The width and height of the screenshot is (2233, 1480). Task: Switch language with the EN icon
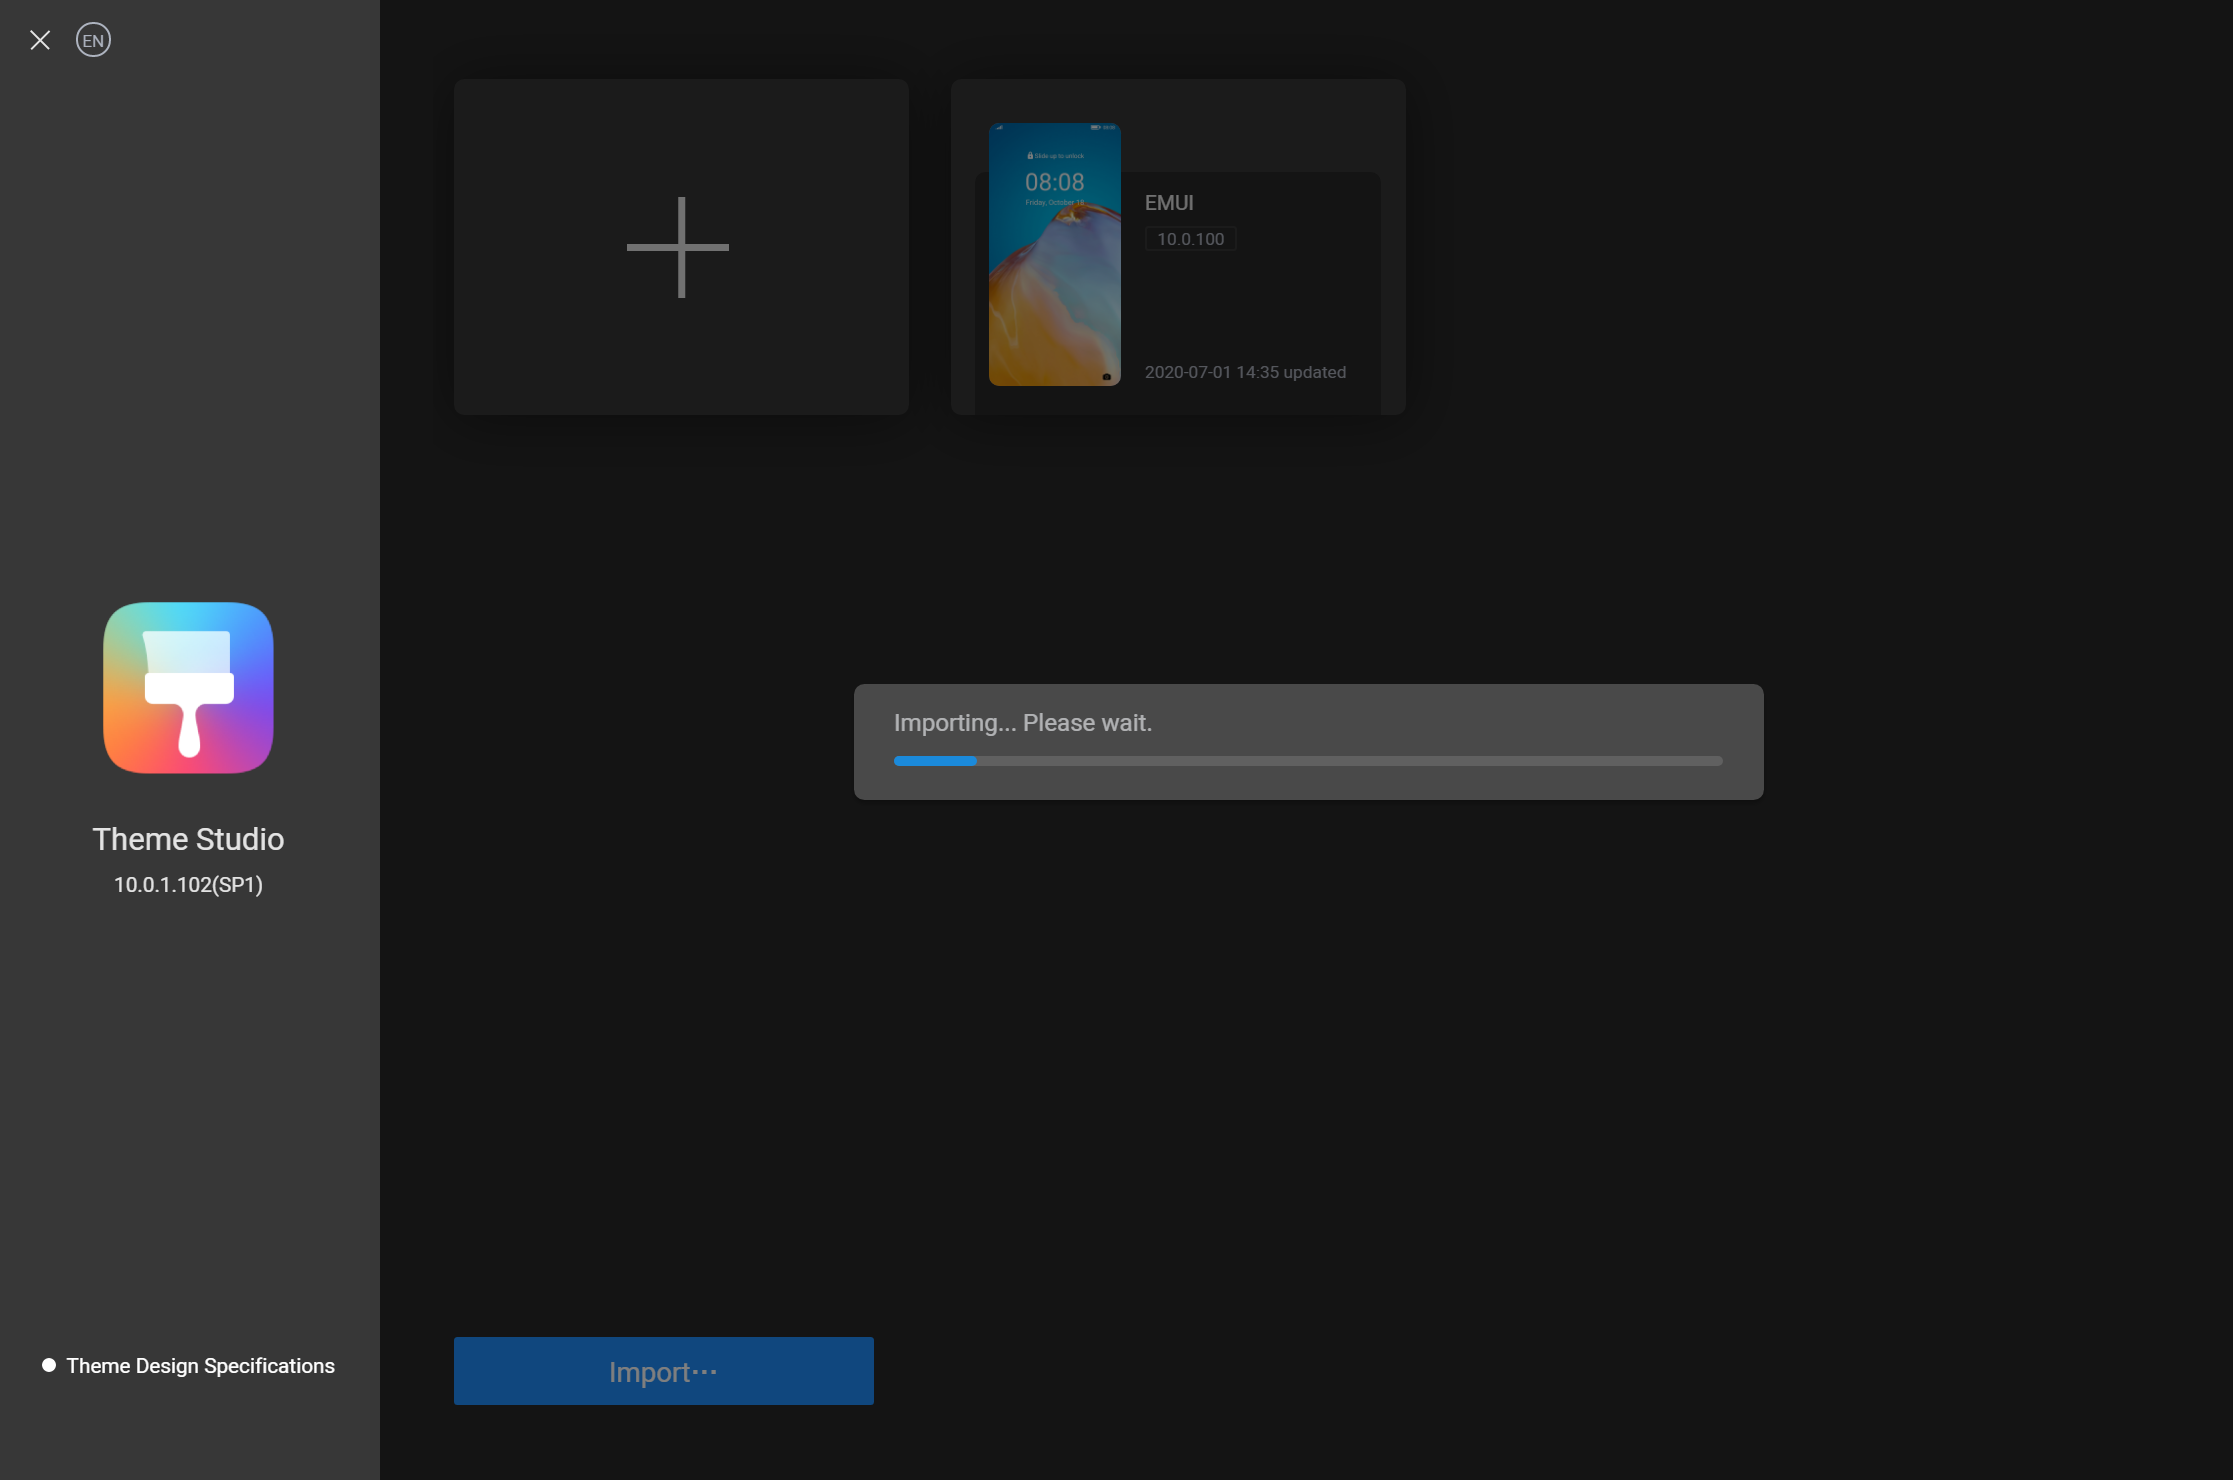(x=93, y=40)
